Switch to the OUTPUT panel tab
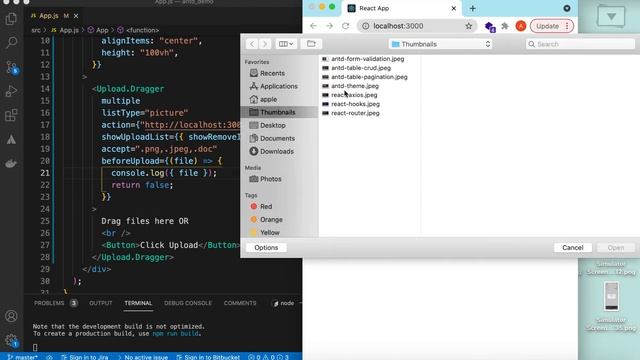 pyautogui.click(x=100, y=303)
